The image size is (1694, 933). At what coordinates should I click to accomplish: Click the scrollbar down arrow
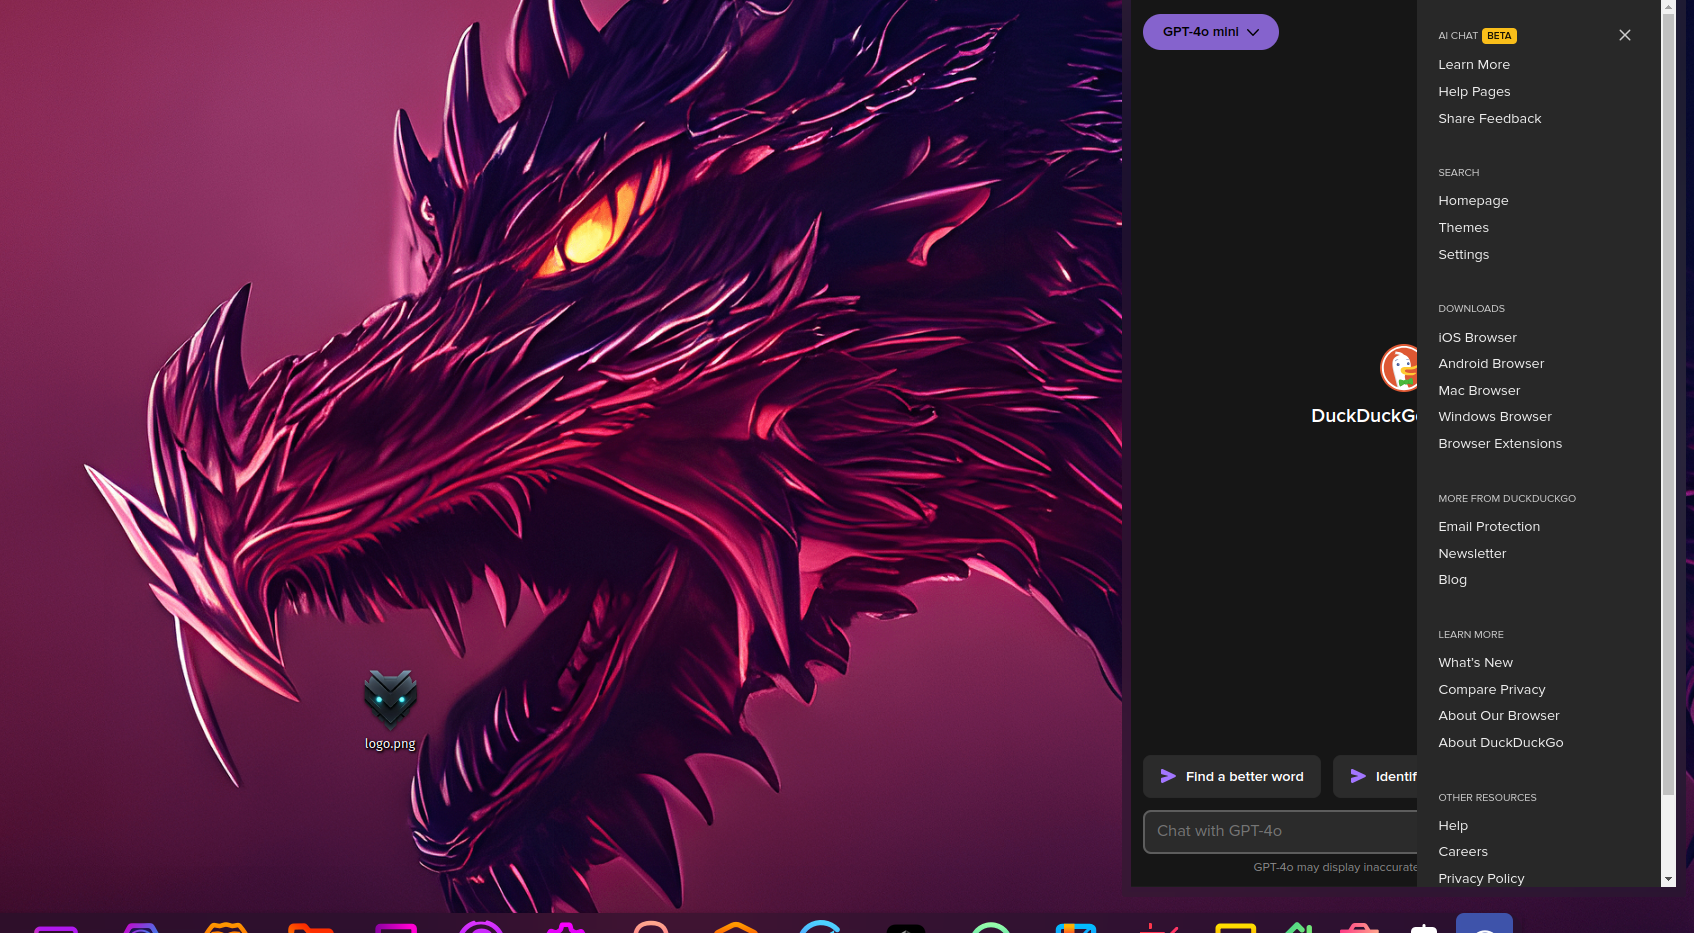click(1668, 880)
